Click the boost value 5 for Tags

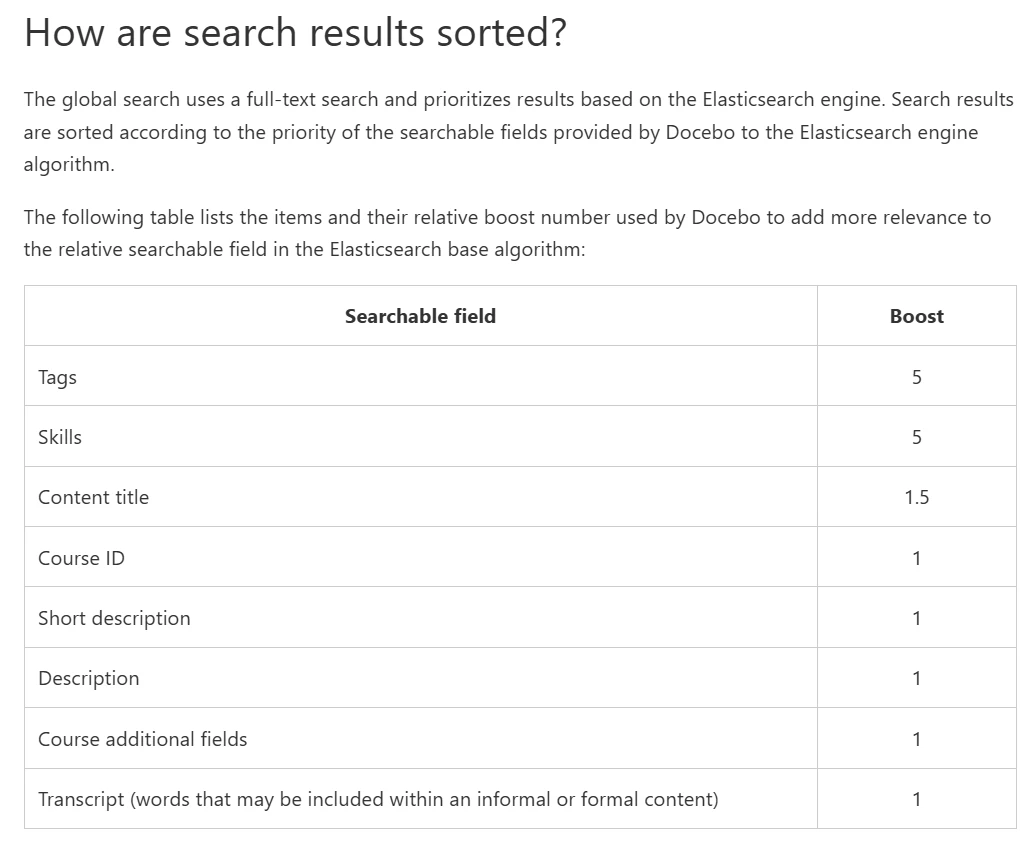(916, 377)
